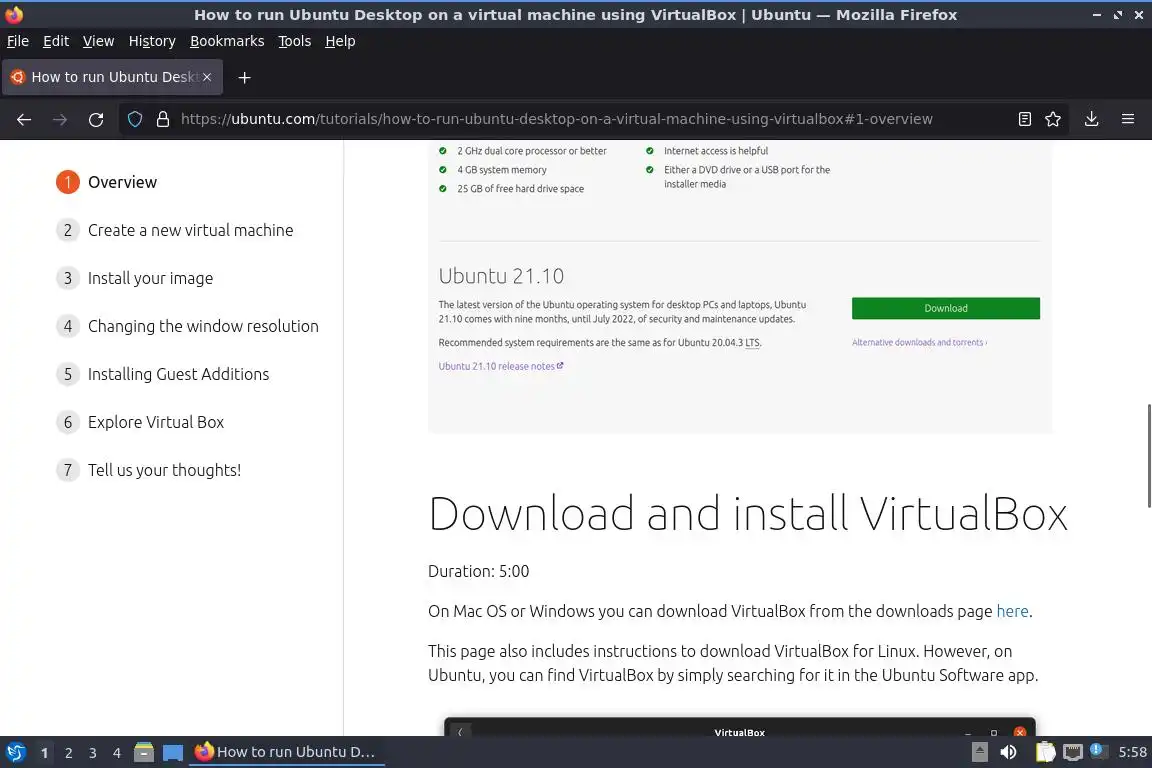Switch to workspace 3
The width and height of the screenshot is (1152, 768).
[93, 753]
